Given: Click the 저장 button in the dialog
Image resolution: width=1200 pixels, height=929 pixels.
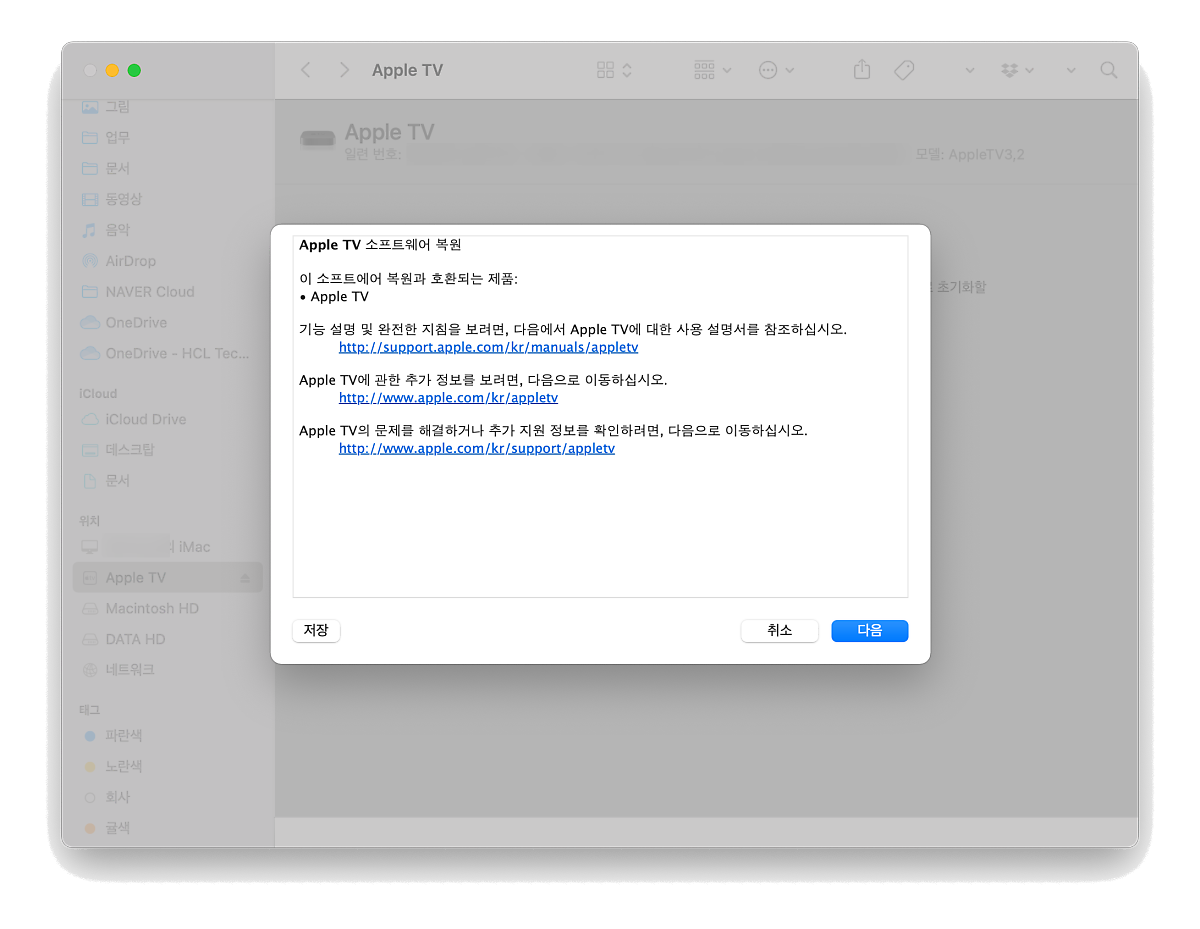Looking at the screenshot, I should 316,631.
